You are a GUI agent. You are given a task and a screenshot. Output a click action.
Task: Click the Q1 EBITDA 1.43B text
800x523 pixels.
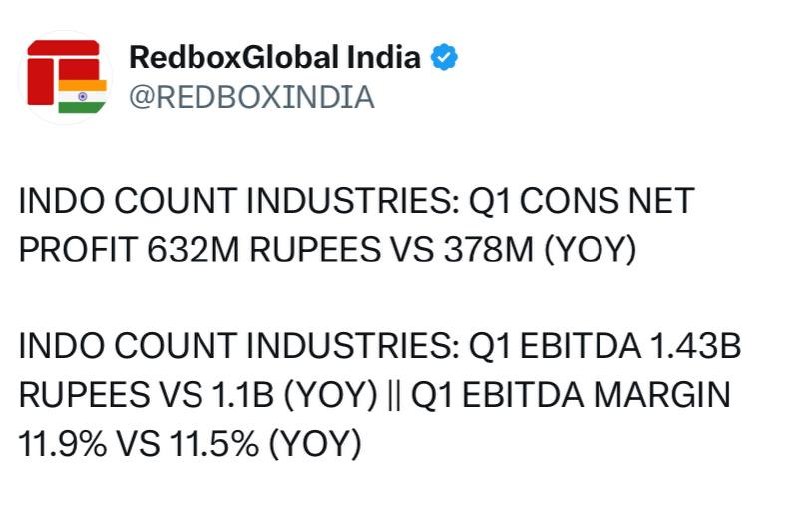[x=605, y=345]
